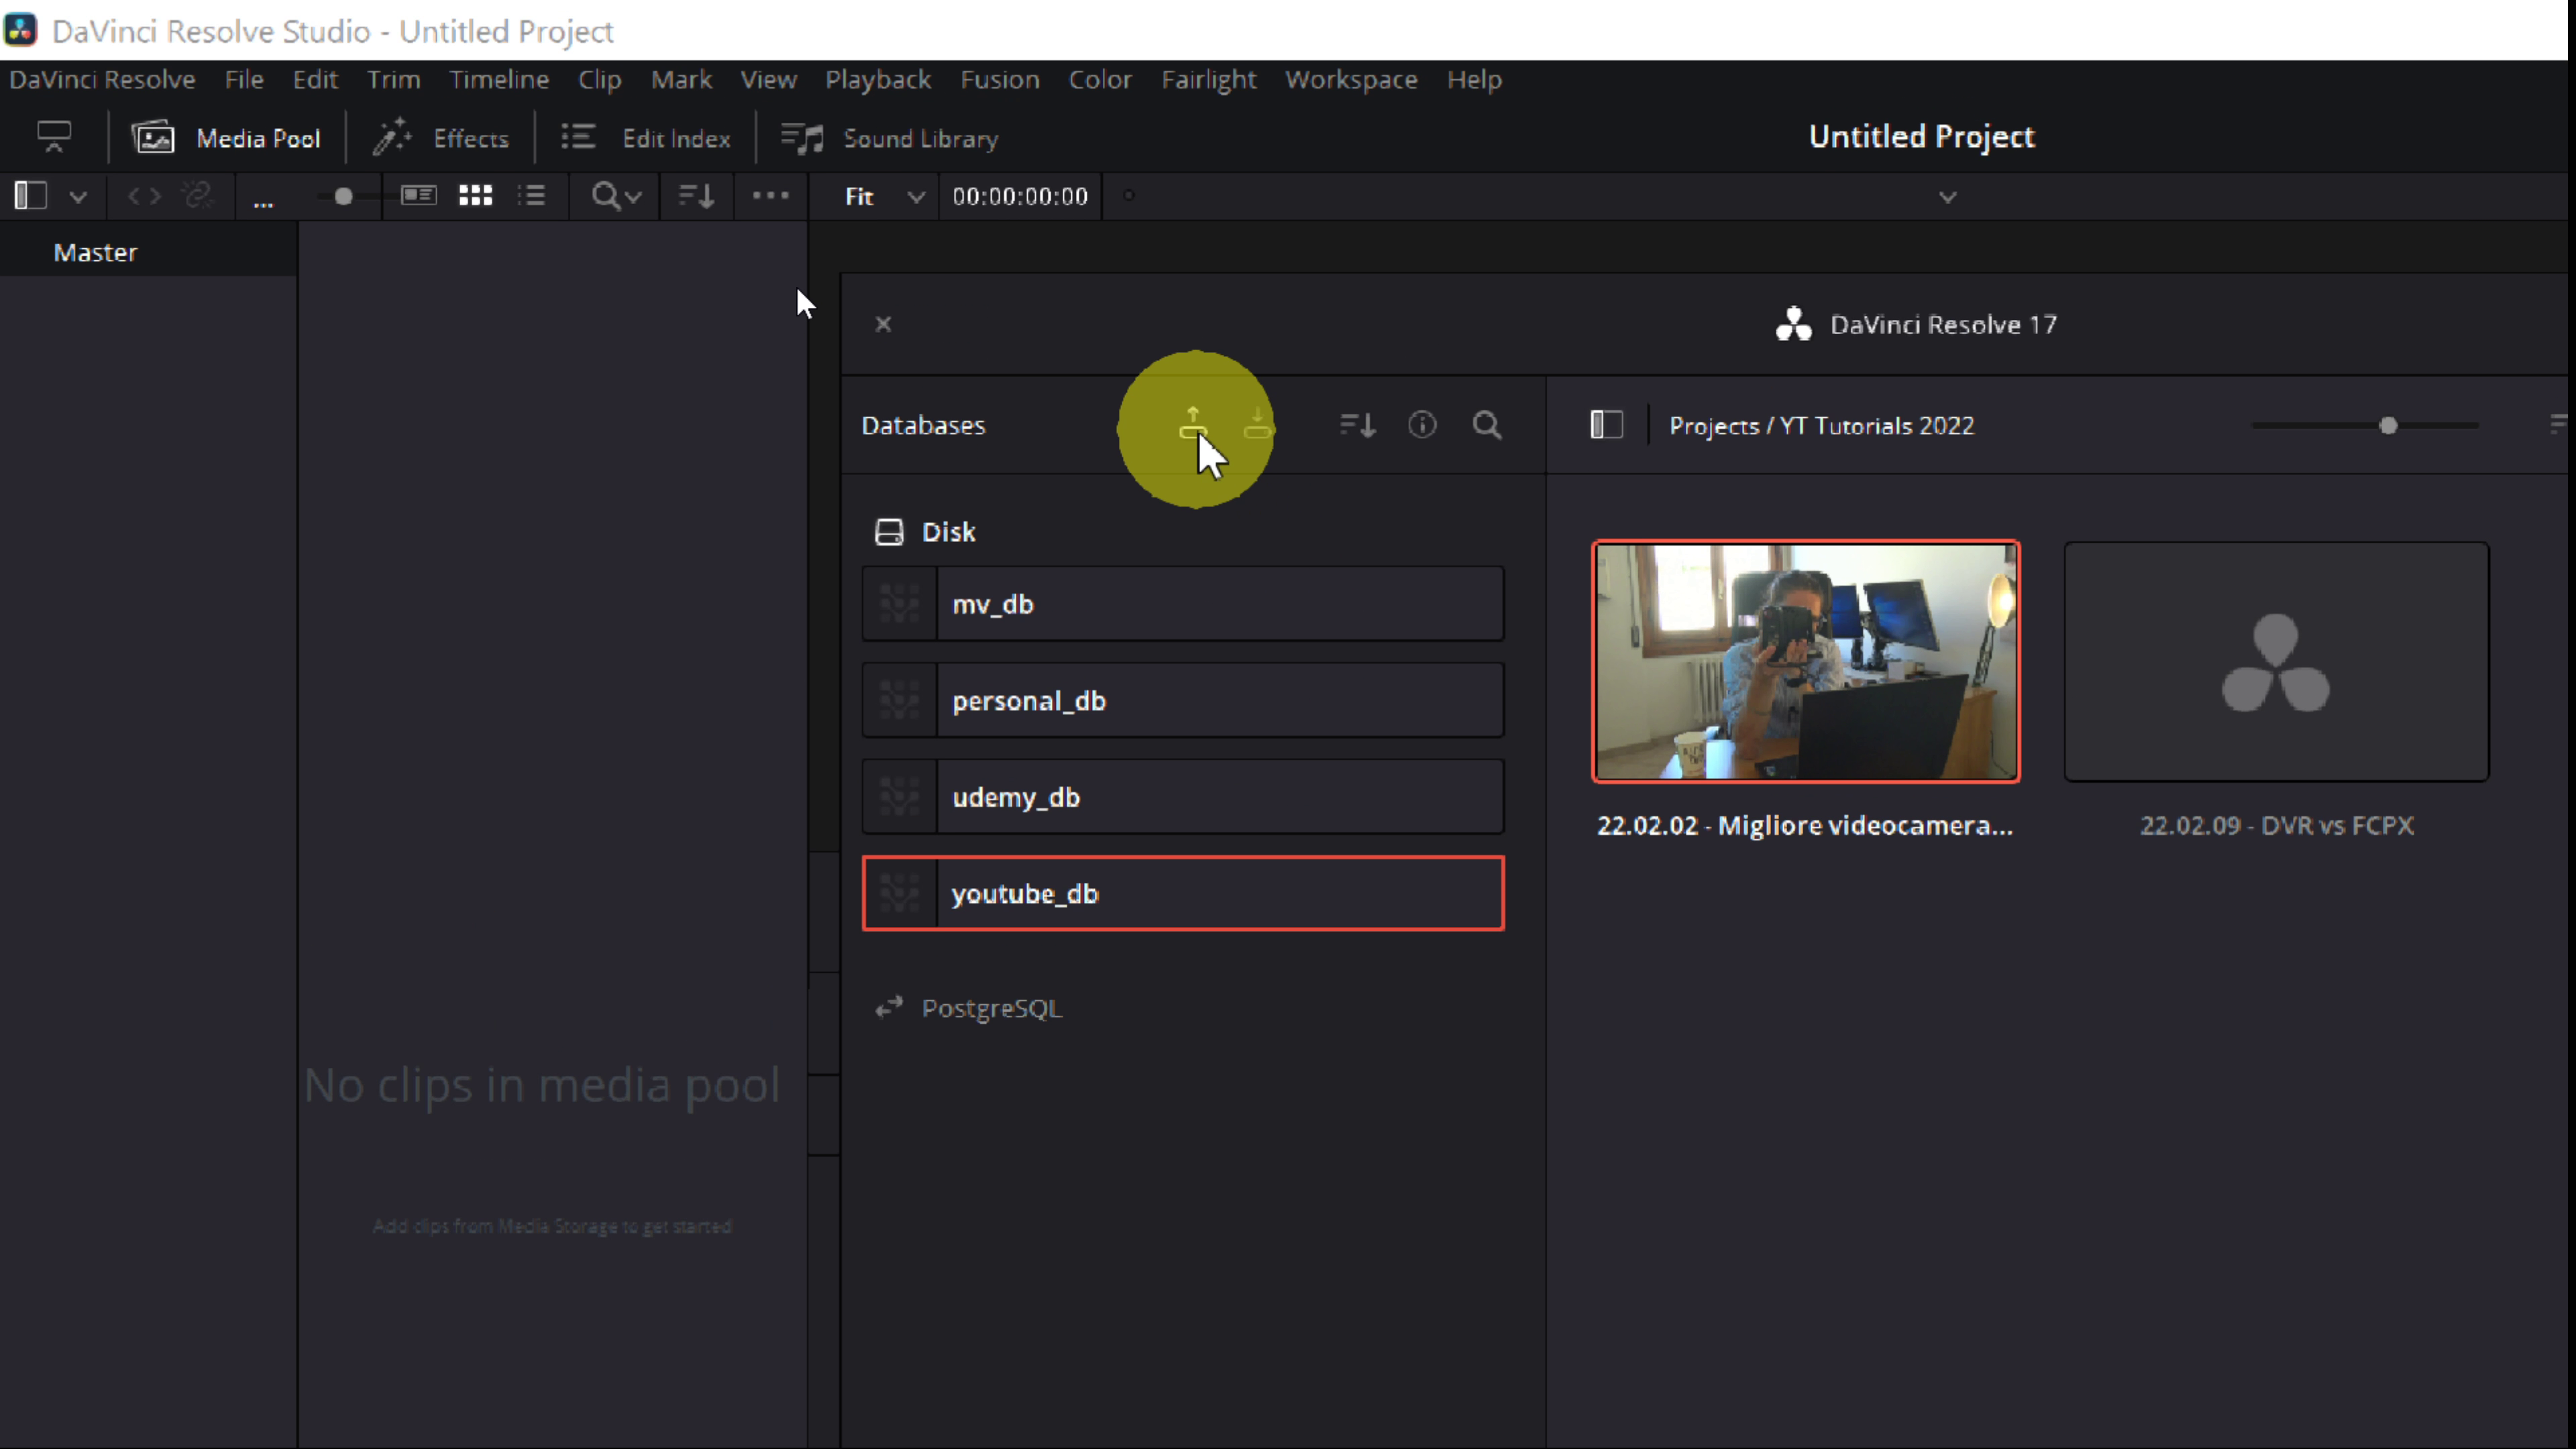Open the Edit menu
Viewport: 2576px width, 1449px height.
[315, 80]
